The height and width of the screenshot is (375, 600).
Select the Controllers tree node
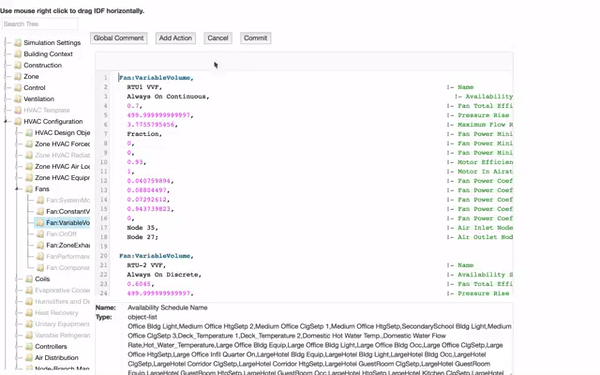(51, 346)
